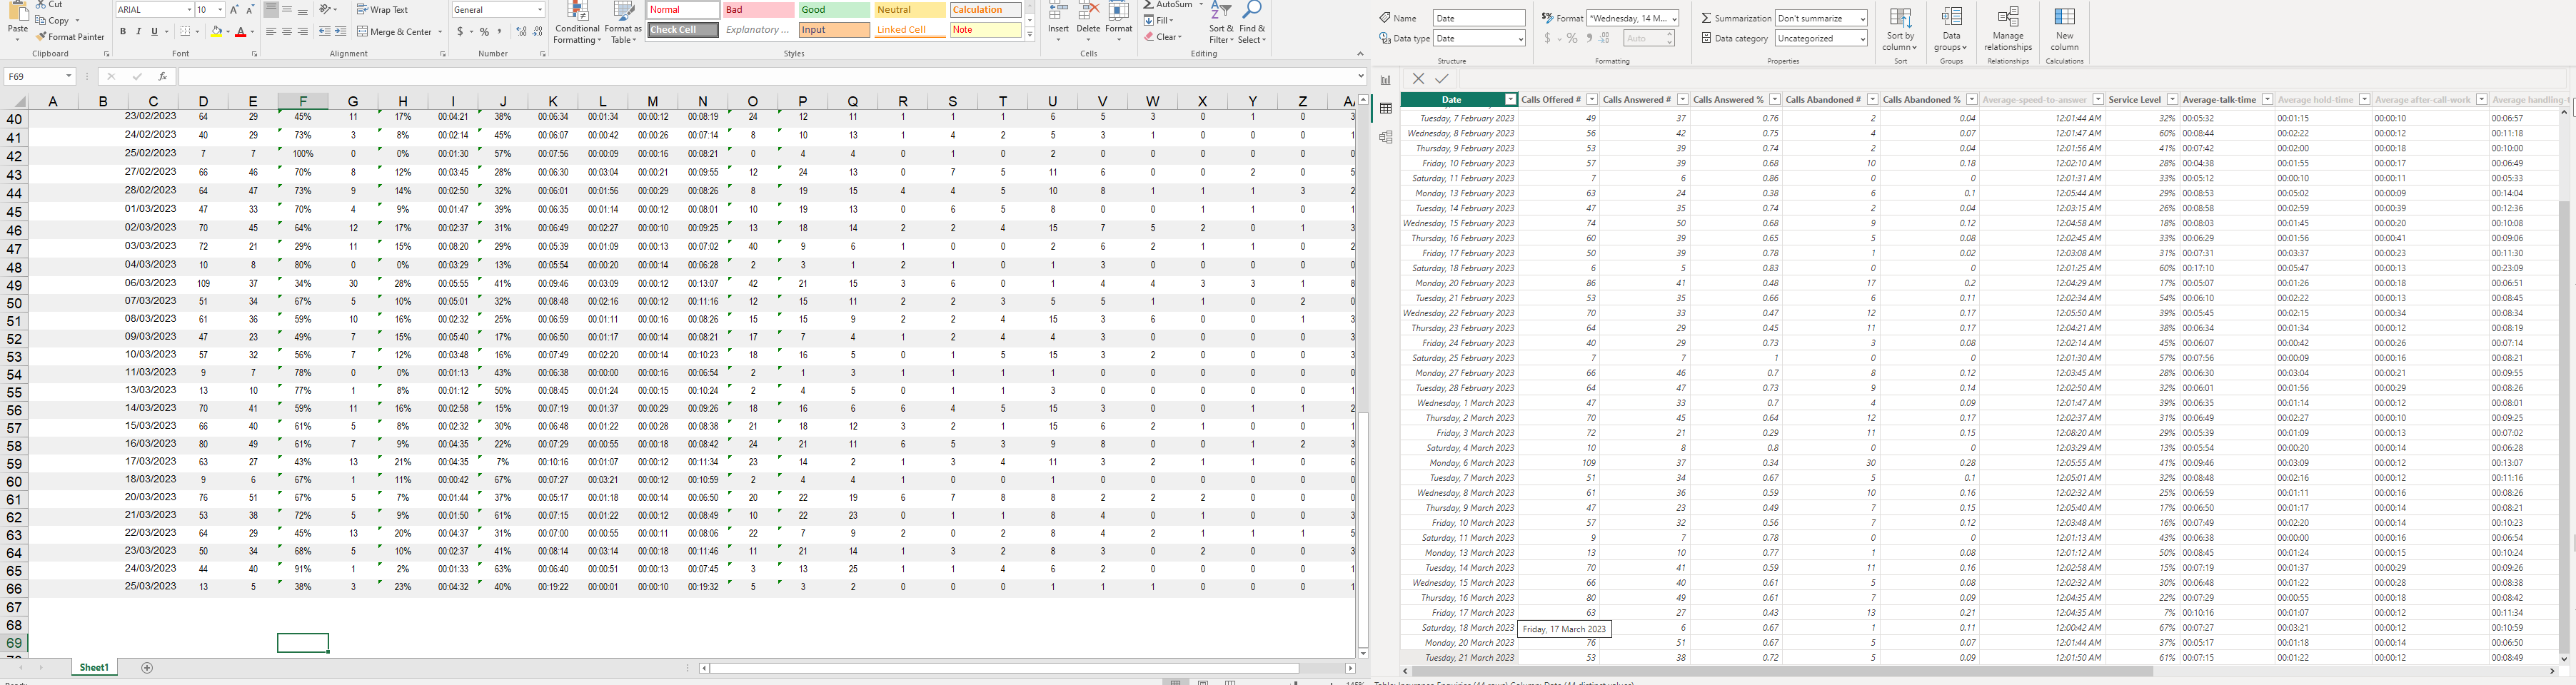
Task: Click New column in Power BI
Action: click(2064, 30)
